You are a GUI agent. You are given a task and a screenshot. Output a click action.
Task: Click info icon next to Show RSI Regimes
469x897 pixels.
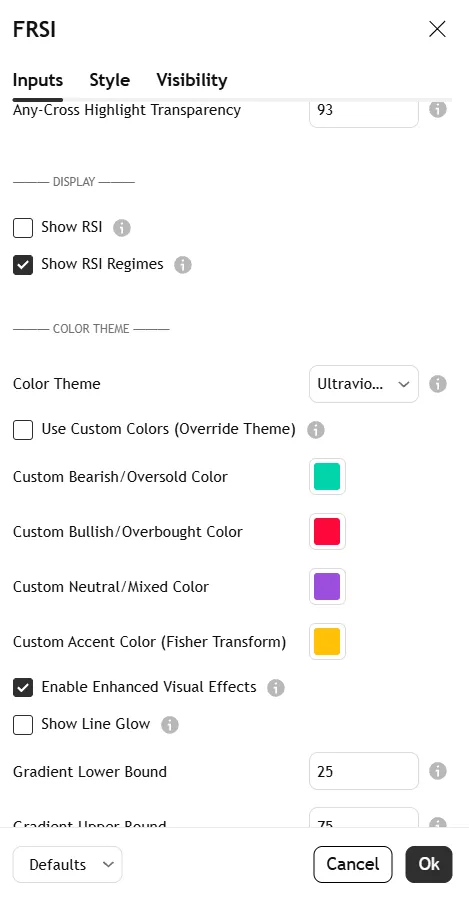182,265
